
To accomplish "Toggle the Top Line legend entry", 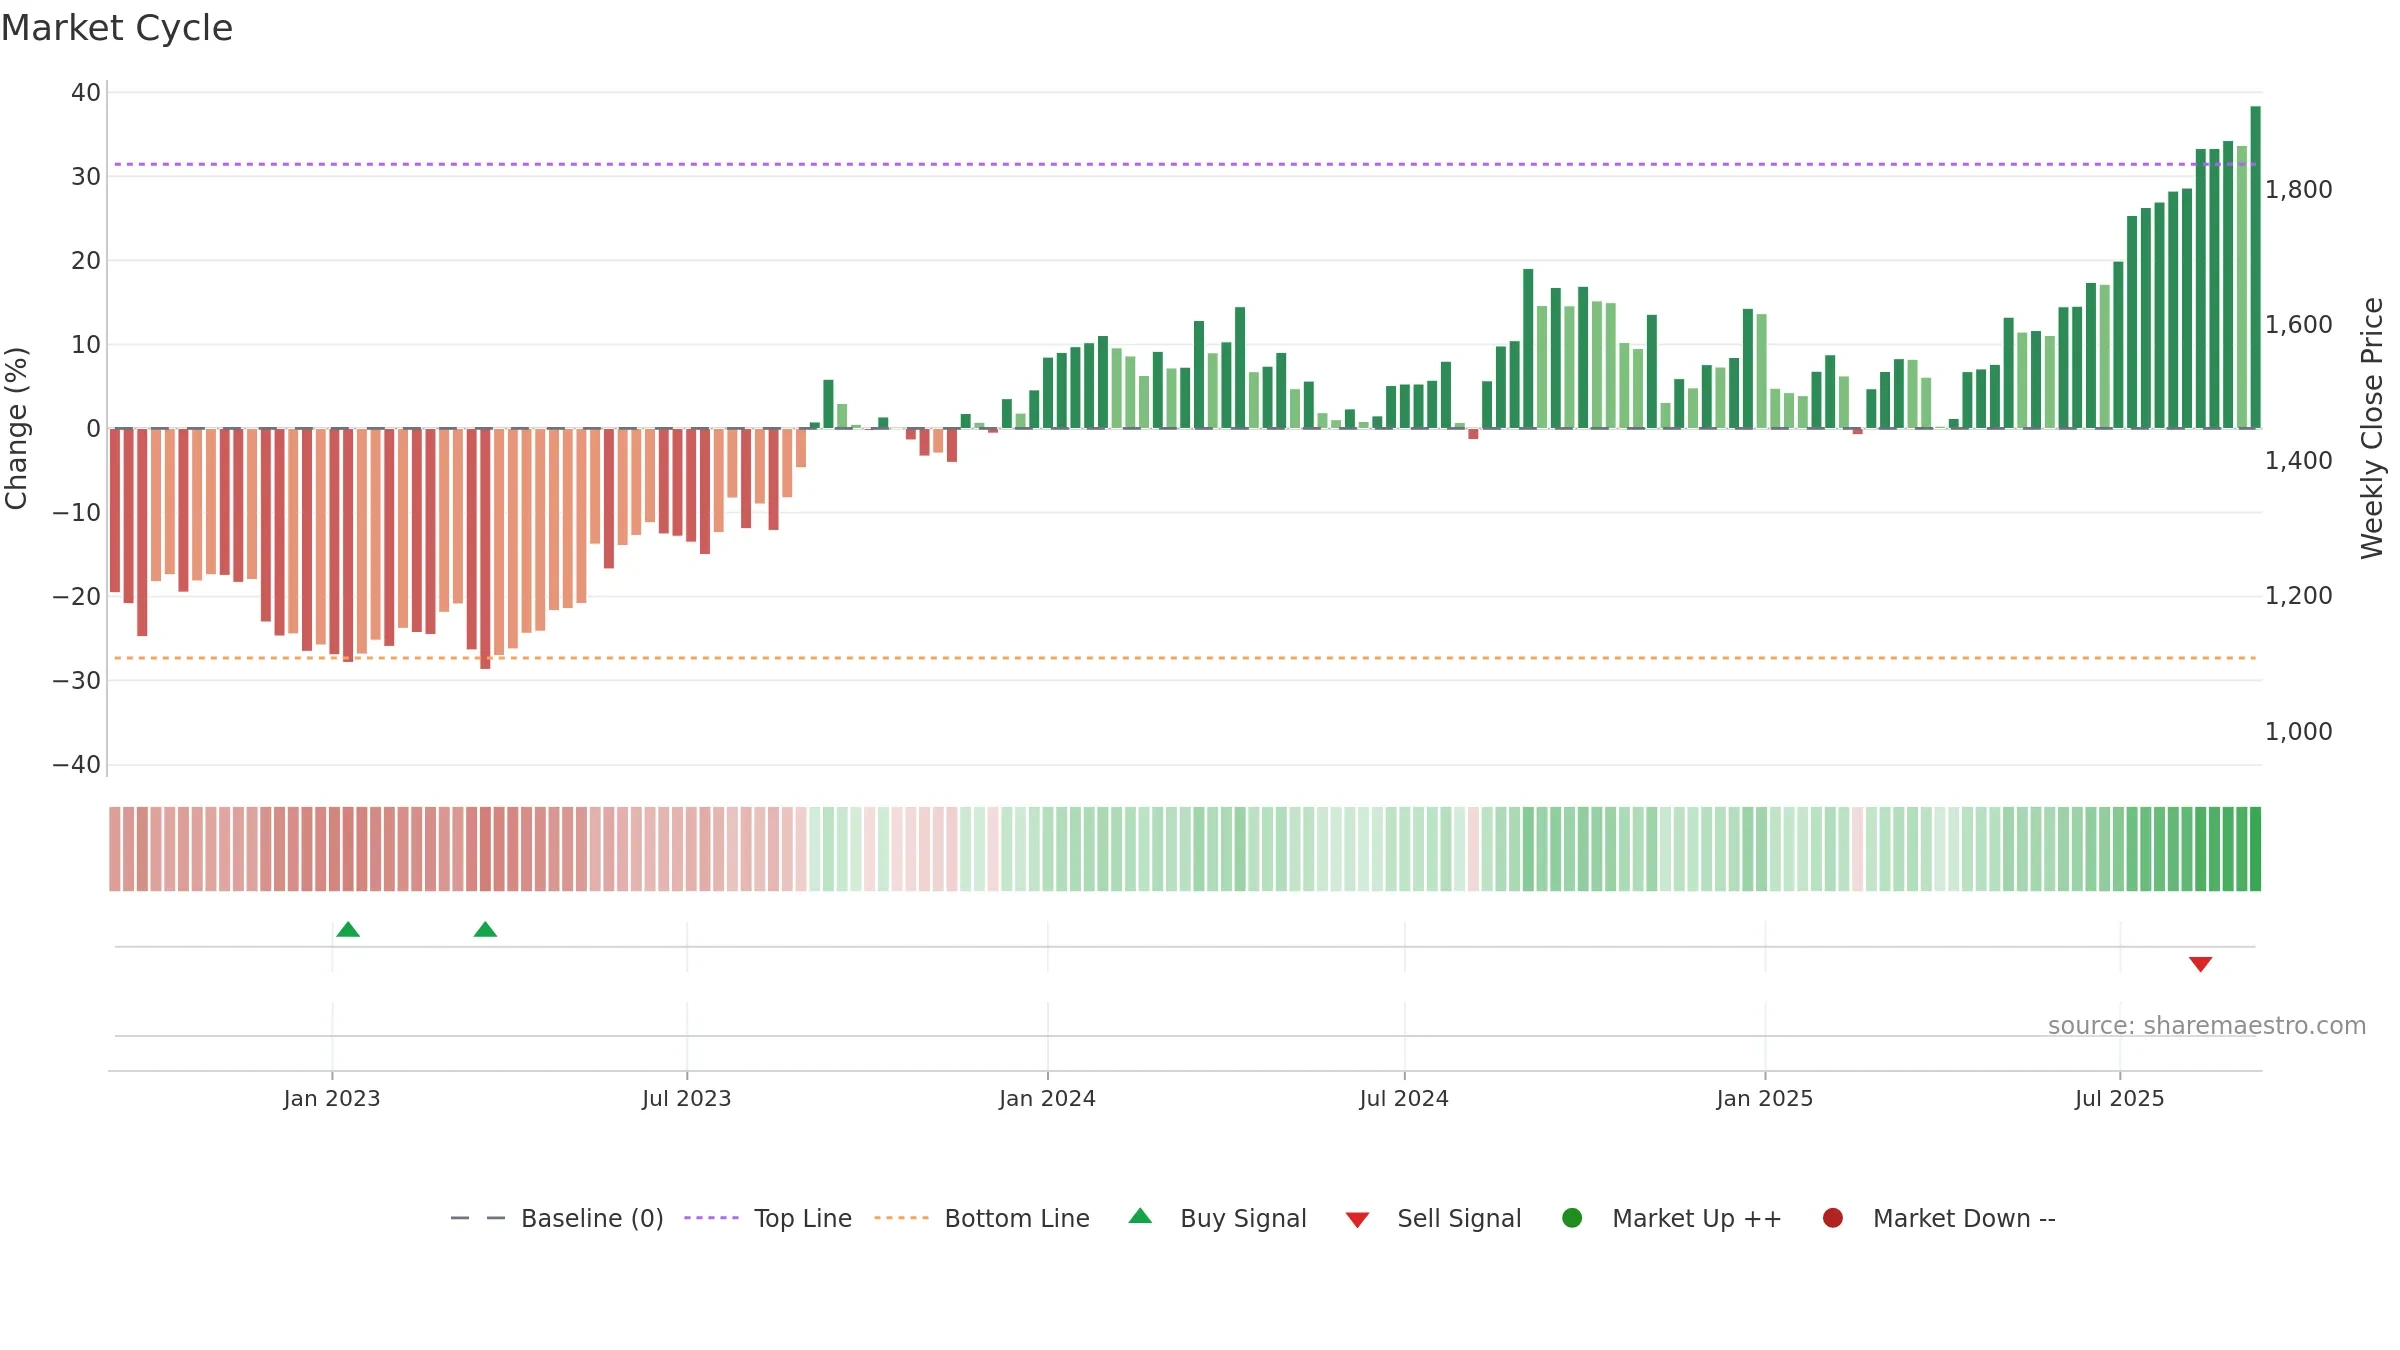I will [x=768, y=1218].
